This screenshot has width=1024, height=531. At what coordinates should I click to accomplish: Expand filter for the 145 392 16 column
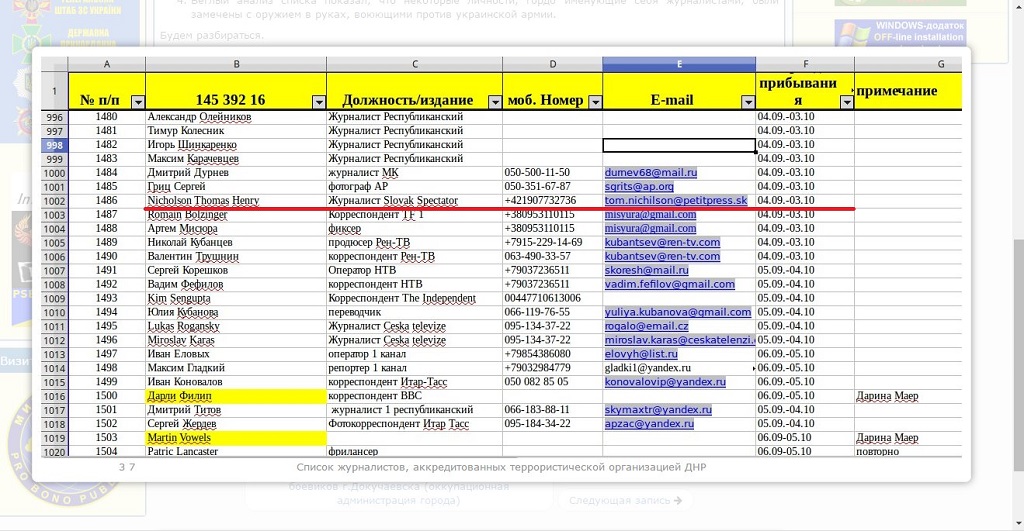click(319, 102)
